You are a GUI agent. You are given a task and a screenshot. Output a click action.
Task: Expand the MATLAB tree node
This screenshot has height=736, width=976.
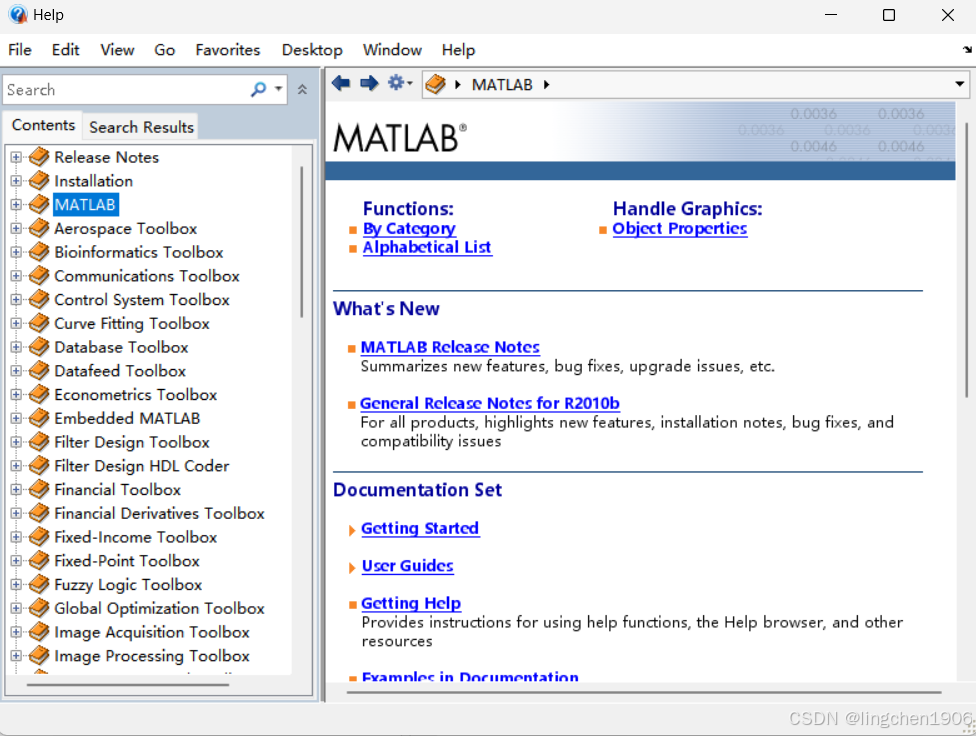point(16,204)
